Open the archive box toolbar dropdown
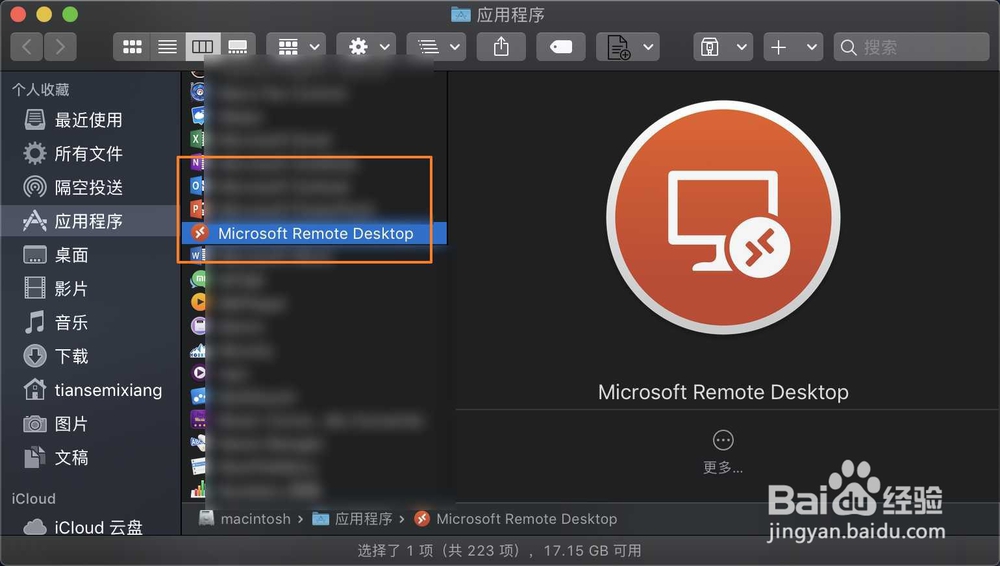 [723, 47]
